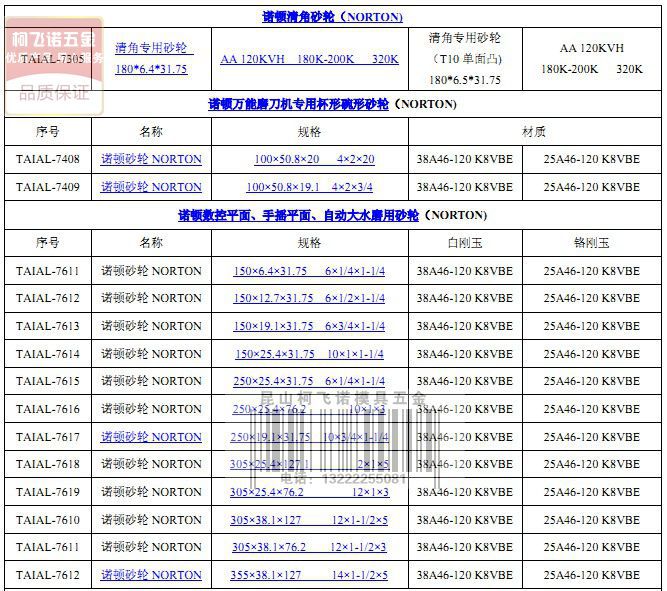This screenshot has width=667, height=591.
Task: Select the TAIAL-7408 cell
Action: 48,159
